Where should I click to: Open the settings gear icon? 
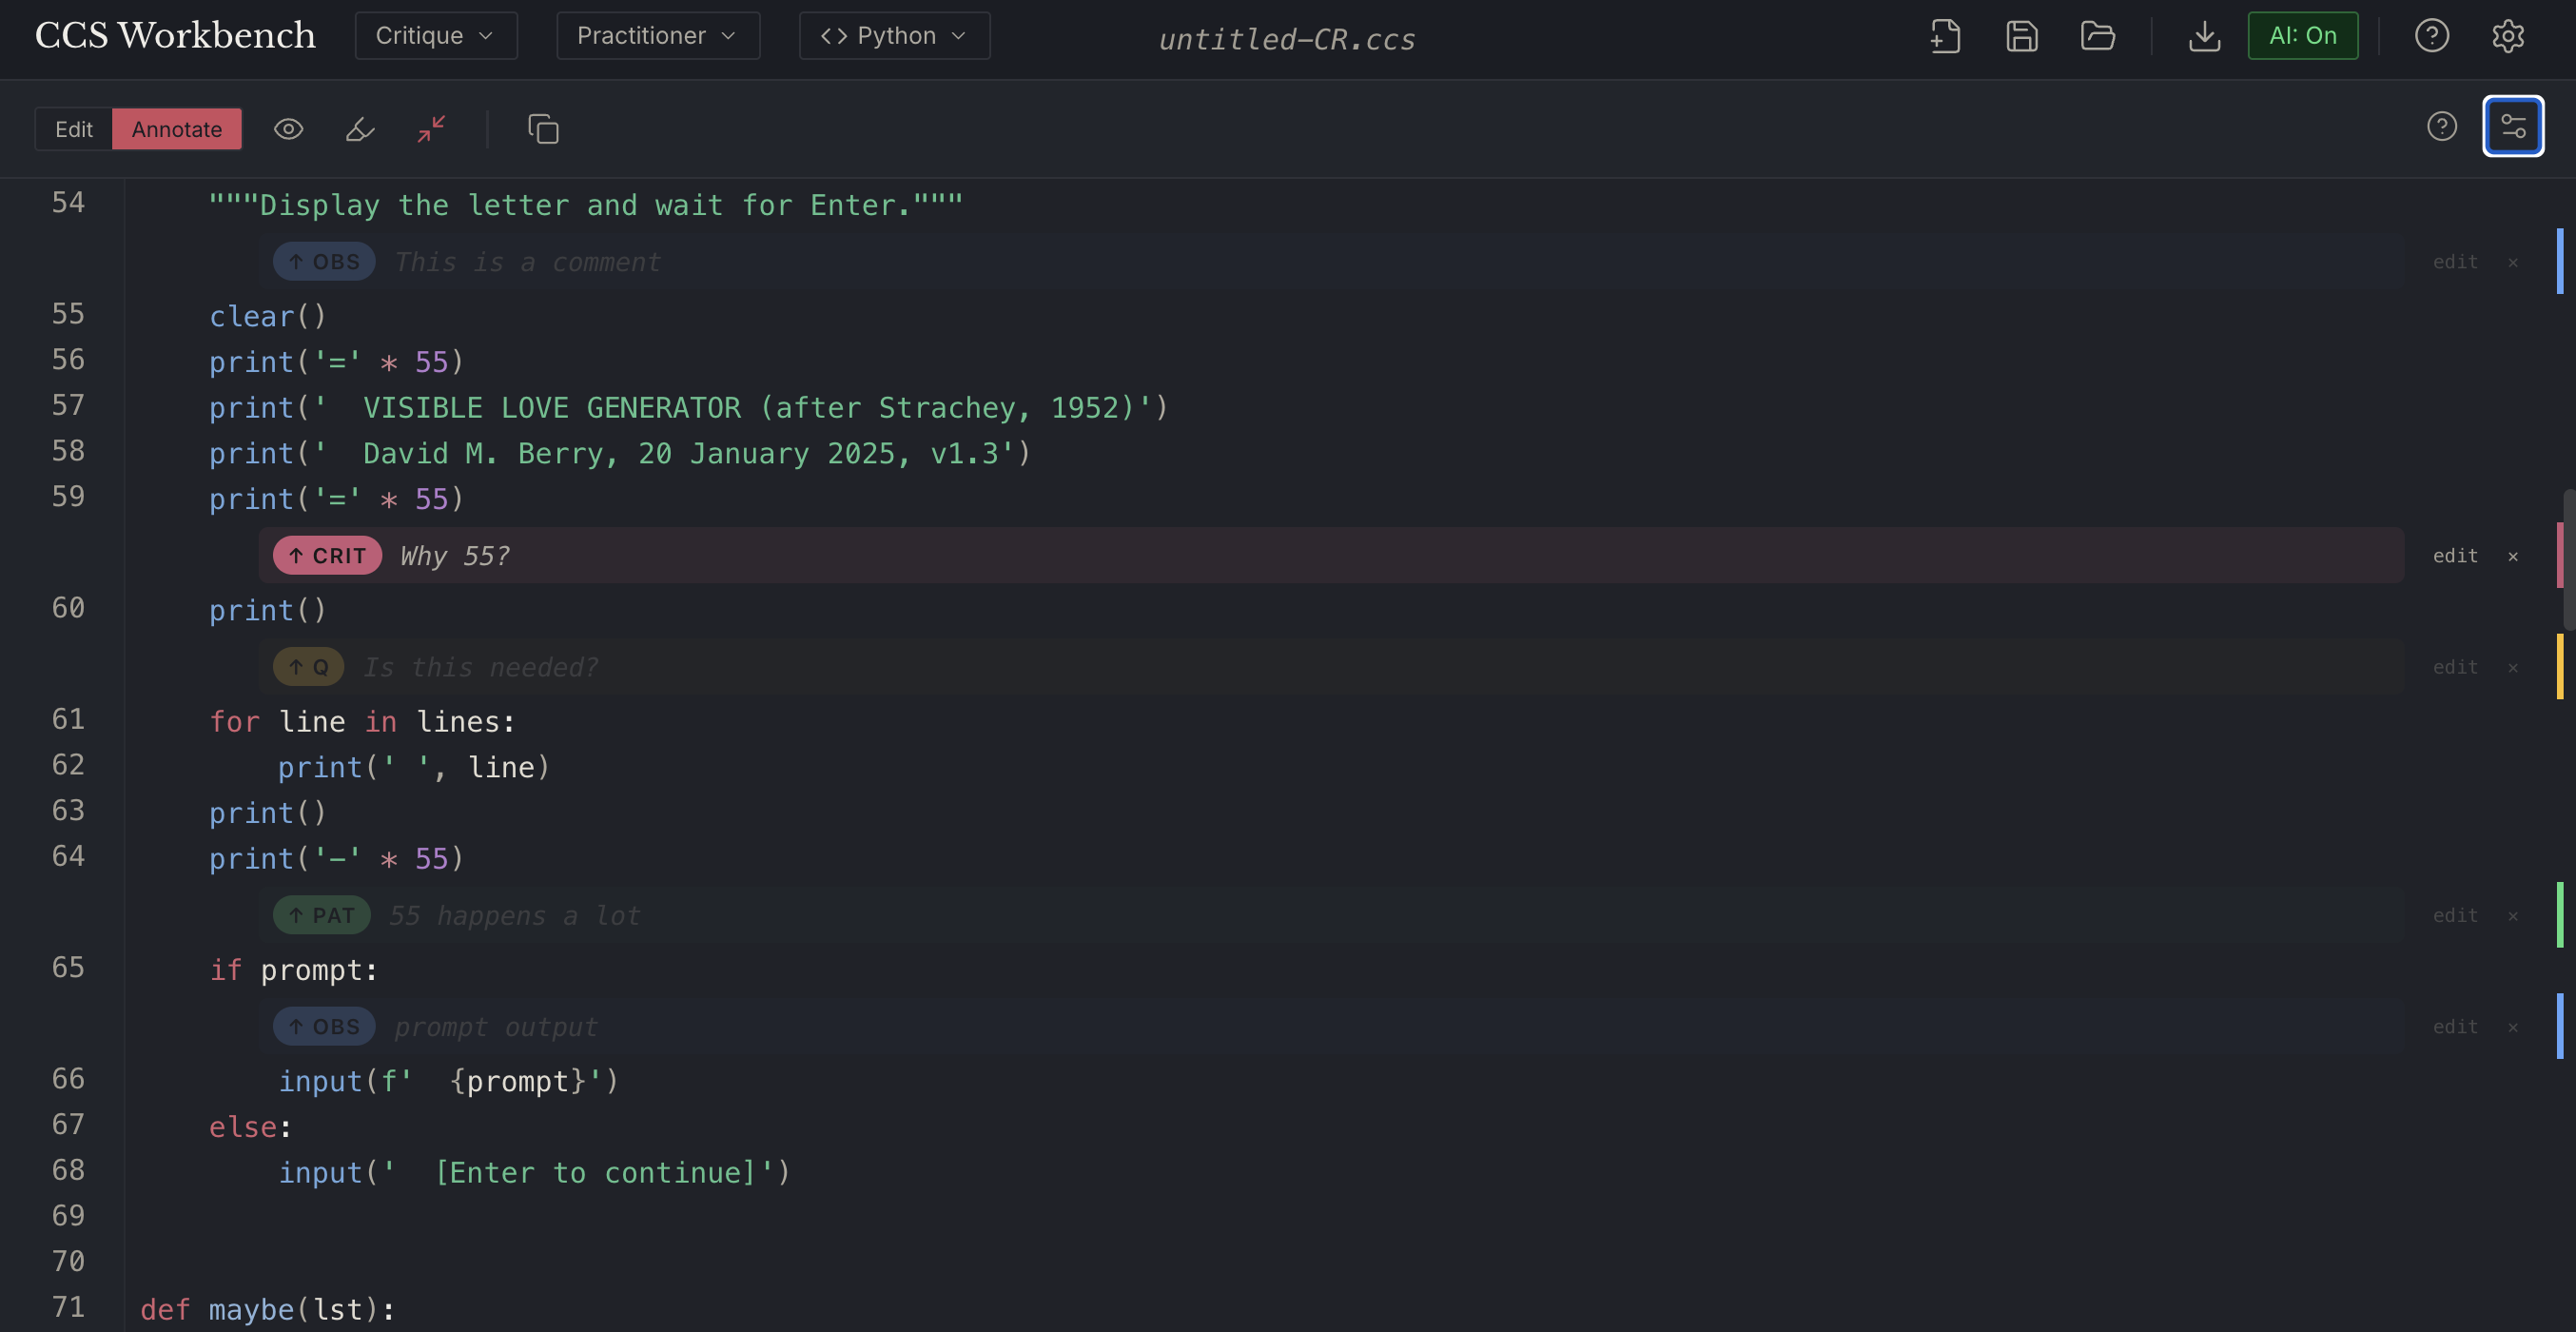pos(2507,36)
